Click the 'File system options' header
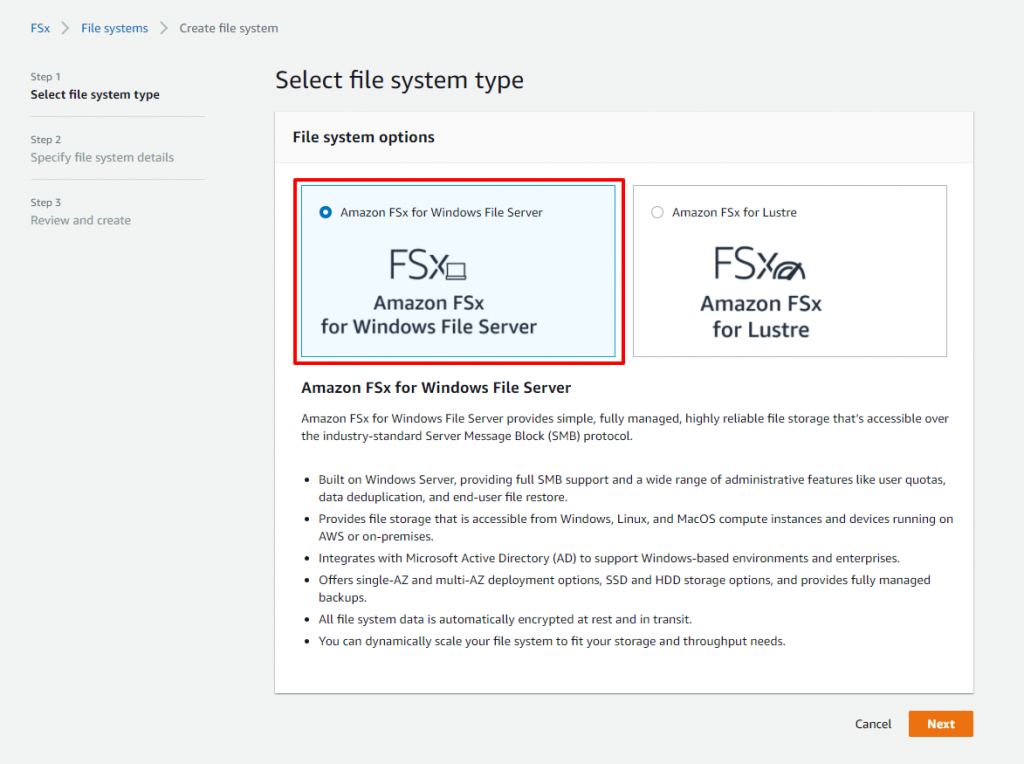The height and width of the screenshot is (764, 1024). (x=363, y=137)
